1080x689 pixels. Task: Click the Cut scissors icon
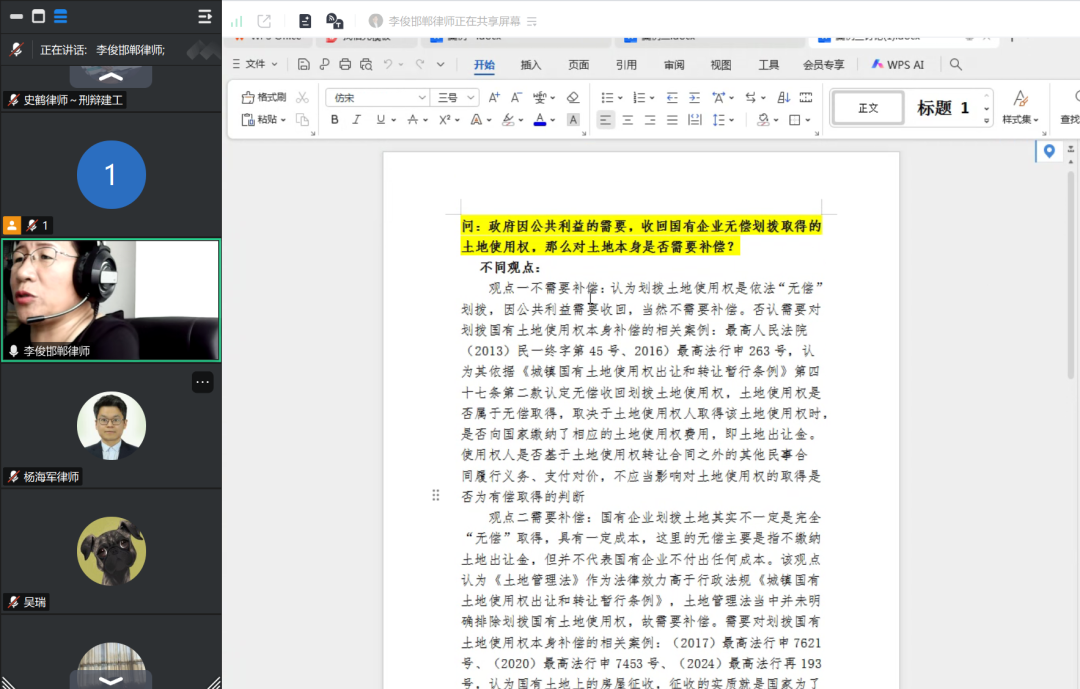pos(302,97)
